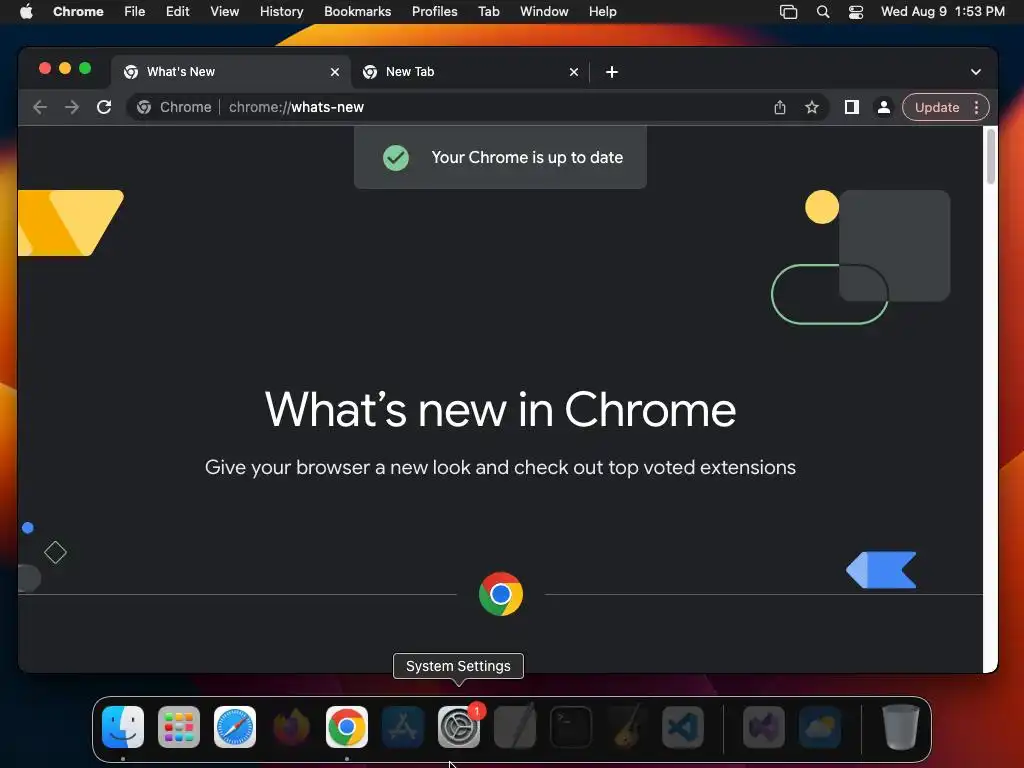Open Visual Studio Code from Dock

(x=683, y=727)
